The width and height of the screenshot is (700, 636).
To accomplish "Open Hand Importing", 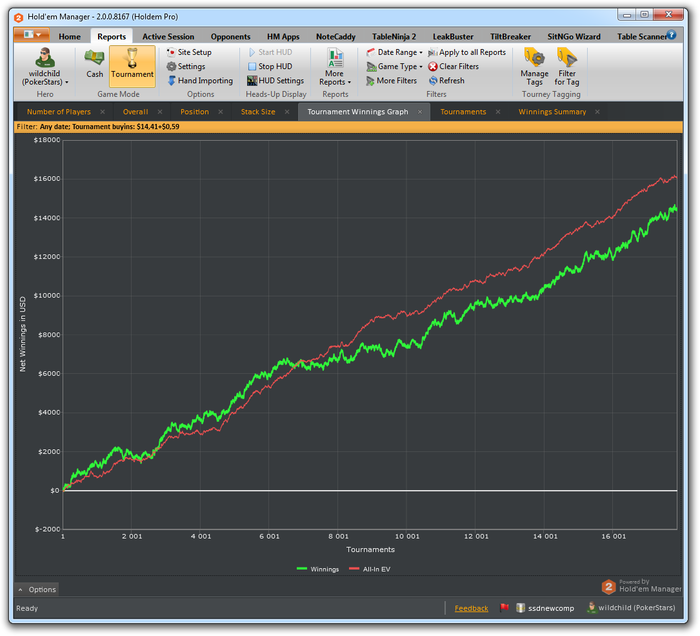I will tap(200, 81).
